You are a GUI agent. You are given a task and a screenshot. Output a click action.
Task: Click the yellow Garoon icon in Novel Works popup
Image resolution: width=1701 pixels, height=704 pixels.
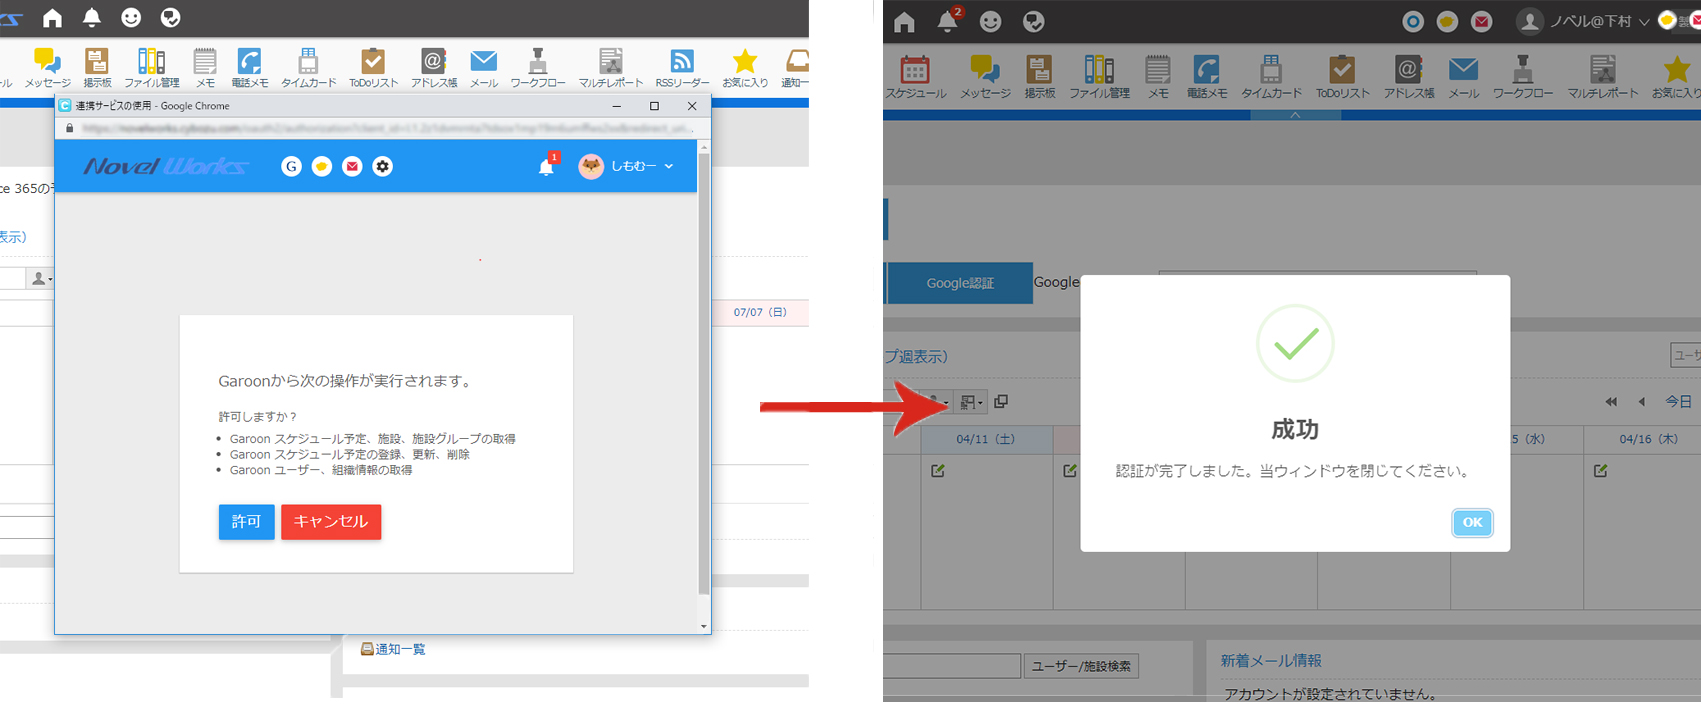click(321, 166)
